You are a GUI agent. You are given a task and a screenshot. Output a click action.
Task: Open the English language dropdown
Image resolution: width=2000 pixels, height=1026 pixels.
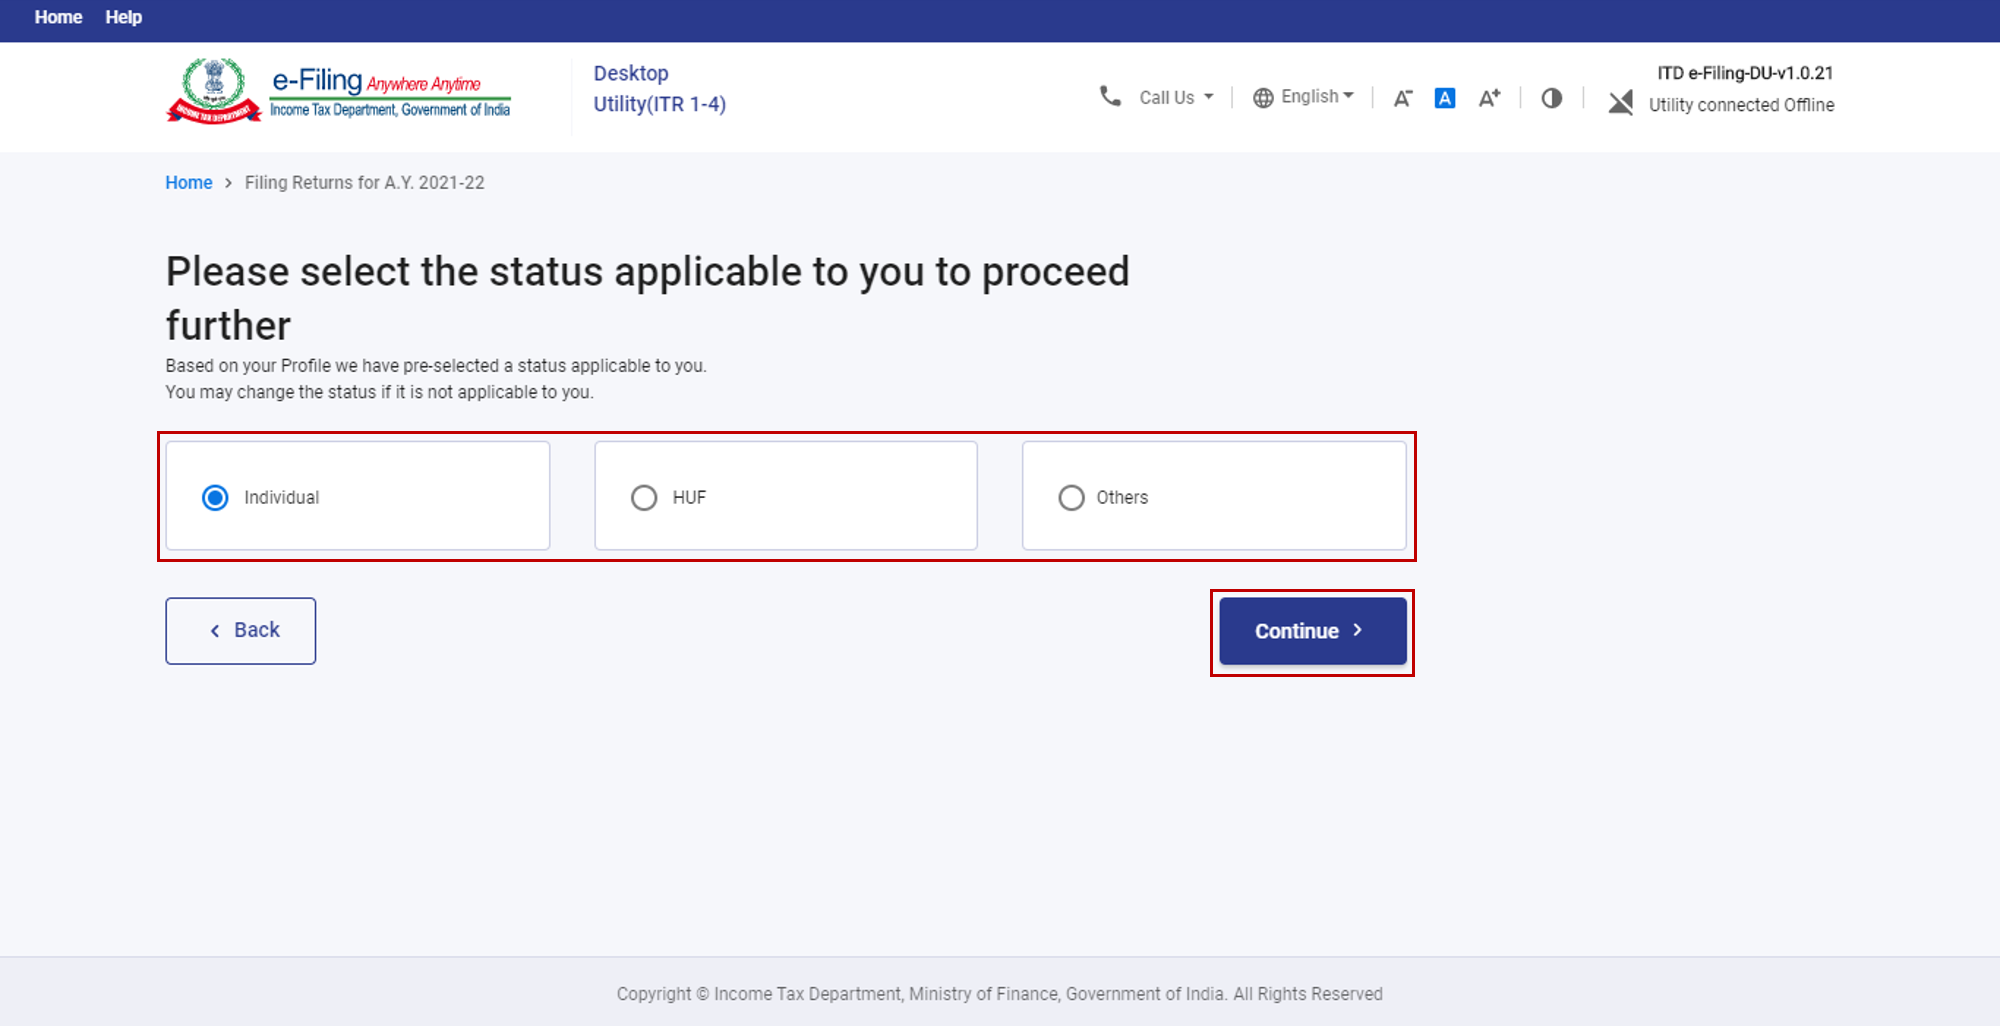[1316, 96]
